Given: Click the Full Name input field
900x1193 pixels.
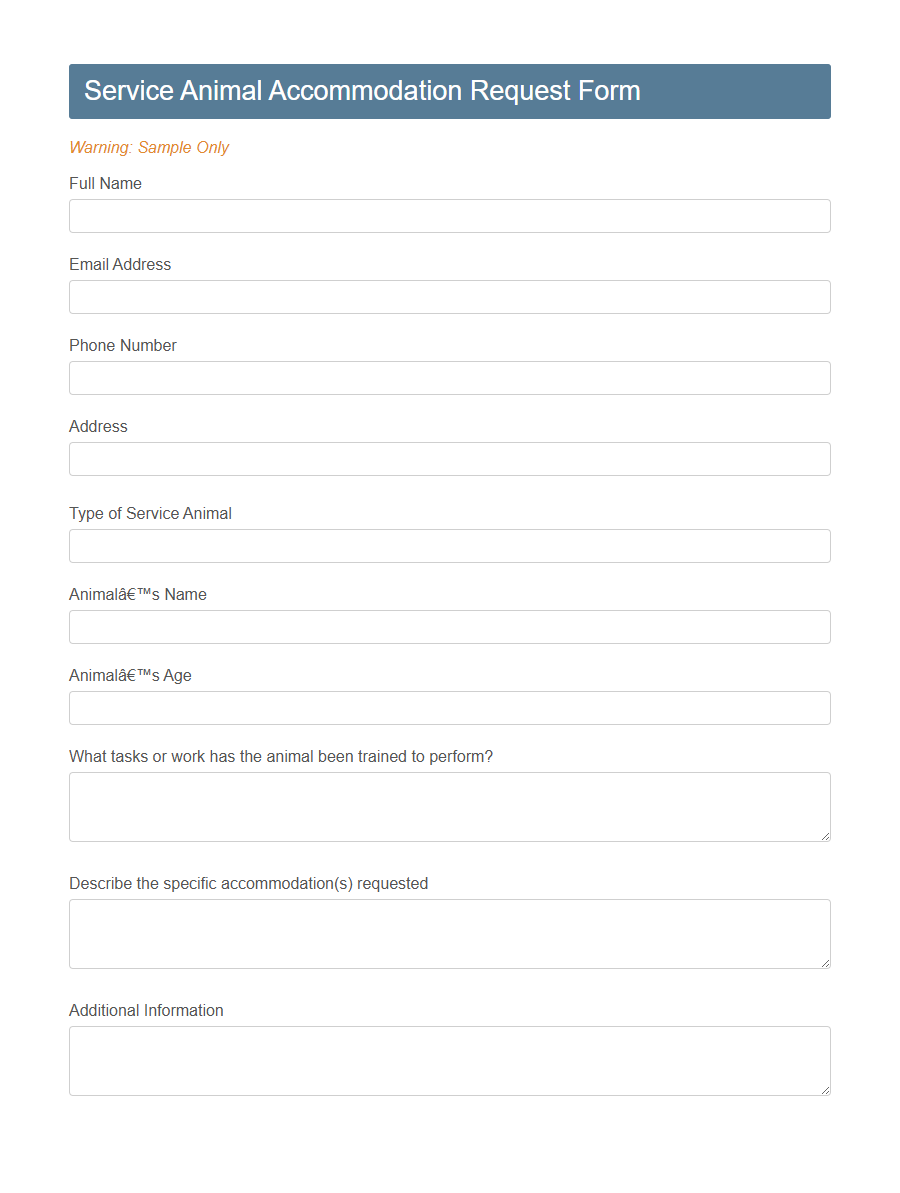Looking at the screenshot, I should [x=449, y=216].
